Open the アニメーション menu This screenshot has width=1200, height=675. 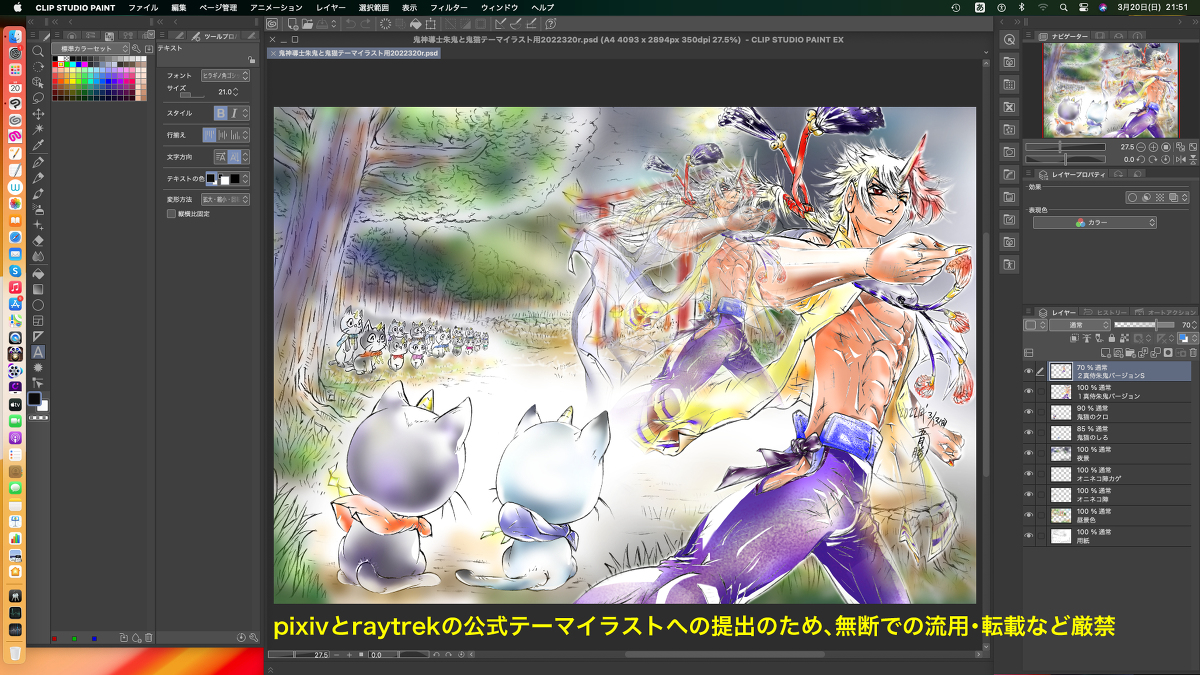(x=276, y=7)
